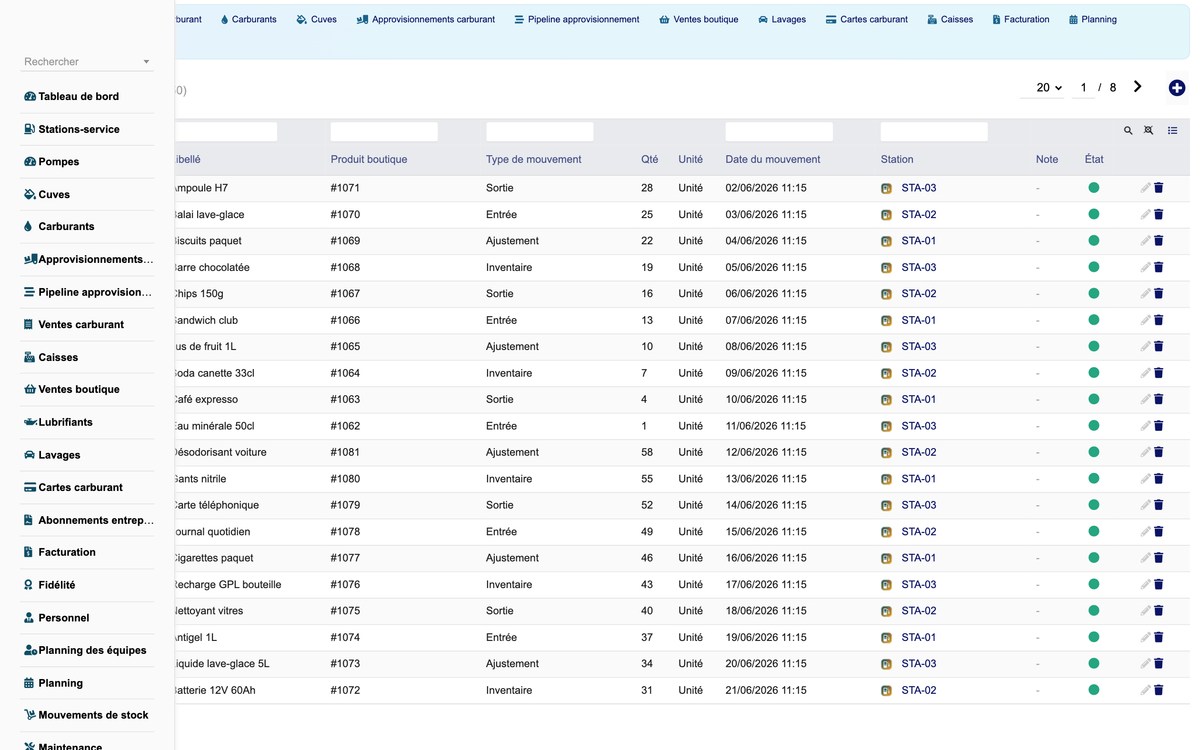Viewport: 1200px width, 750px height.
Task: Click green status dot on Balai lave-glace row
Action: click(1093, 214)
